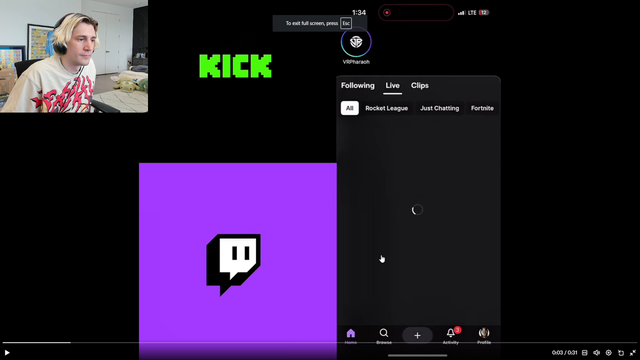Click the streamer webcam overlay

pos(74,56)
